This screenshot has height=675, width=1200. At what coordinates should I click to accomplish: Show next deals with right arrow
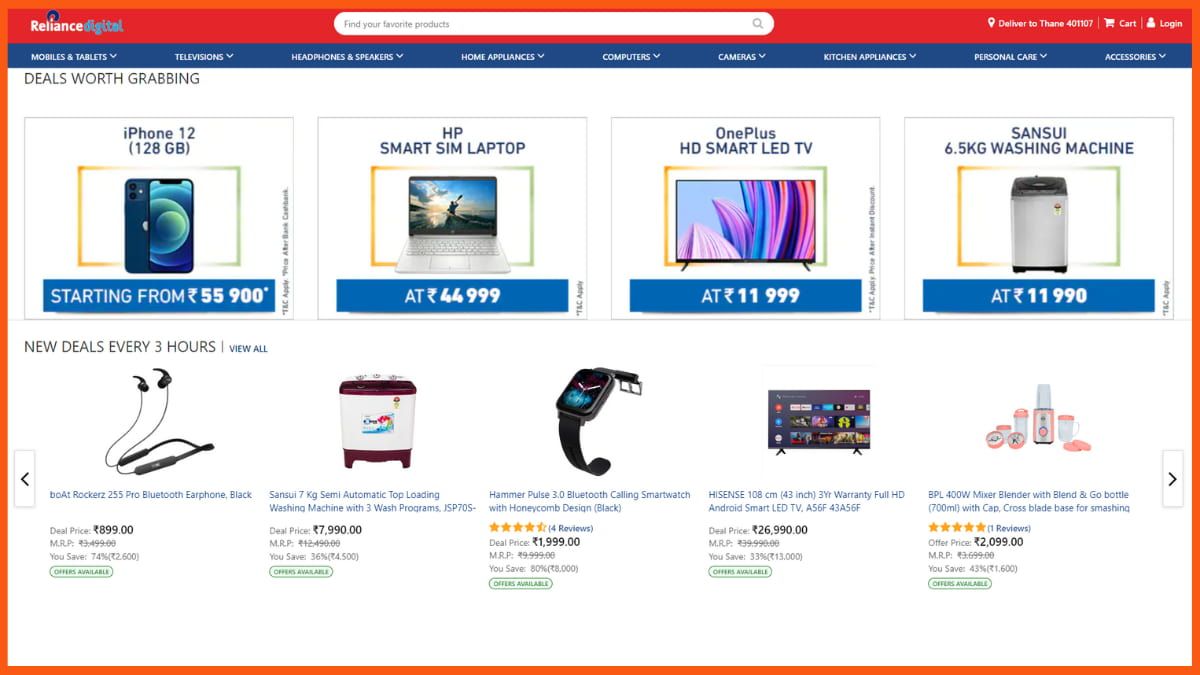(1172, 479)
